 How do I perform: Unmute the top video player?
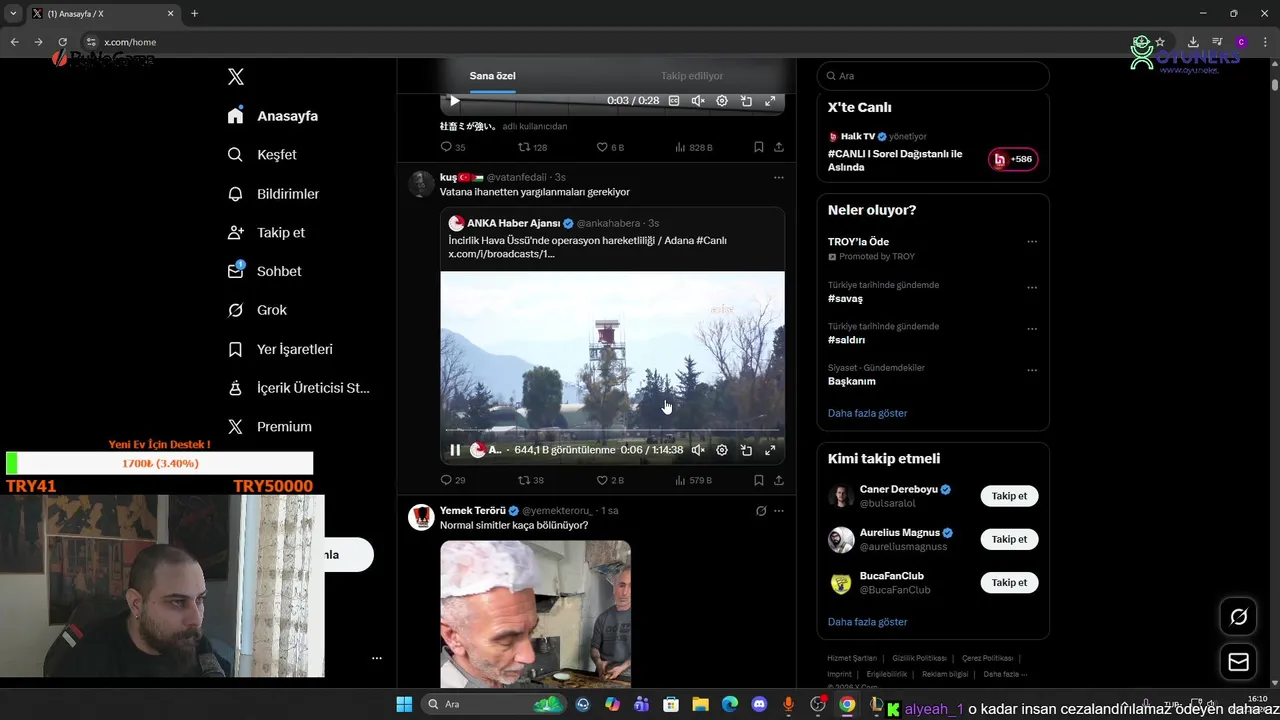pyautogui.click(x=698, y=101)
